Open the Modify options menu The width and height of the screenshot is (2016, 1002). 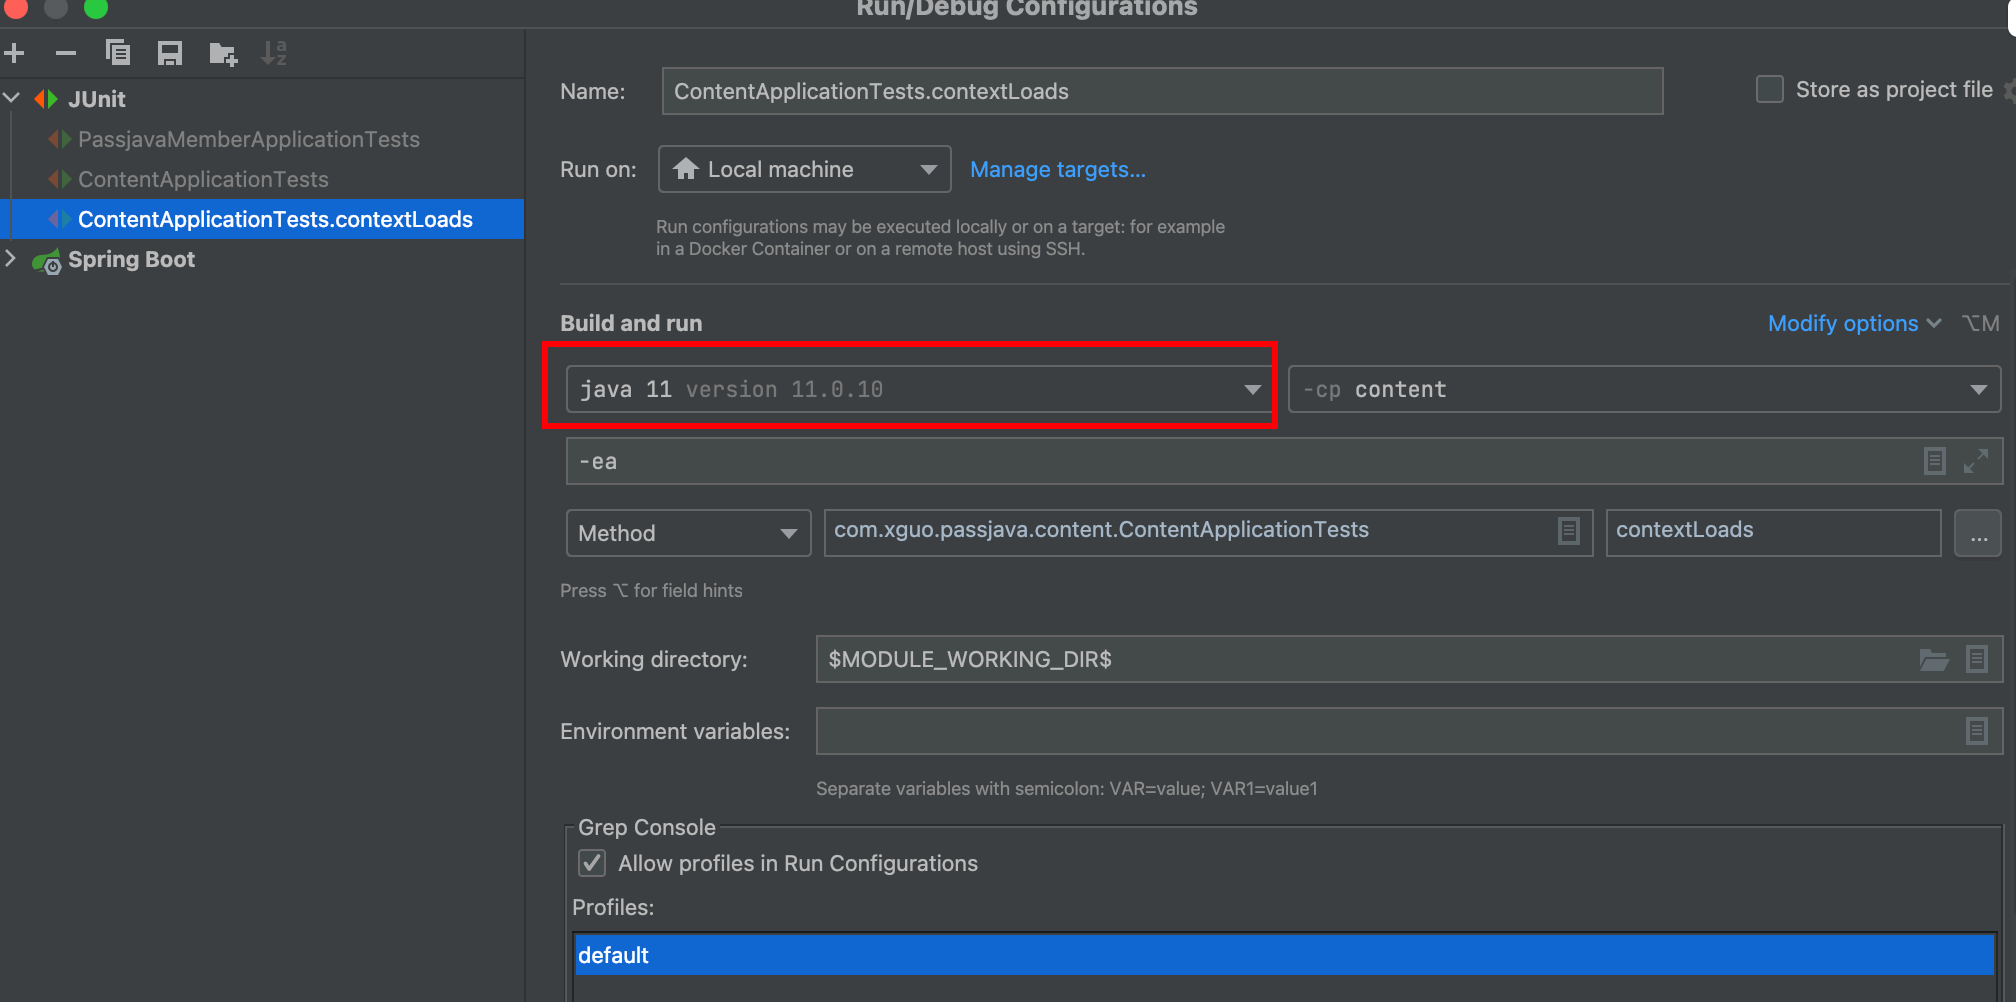tap(1853, 323)
